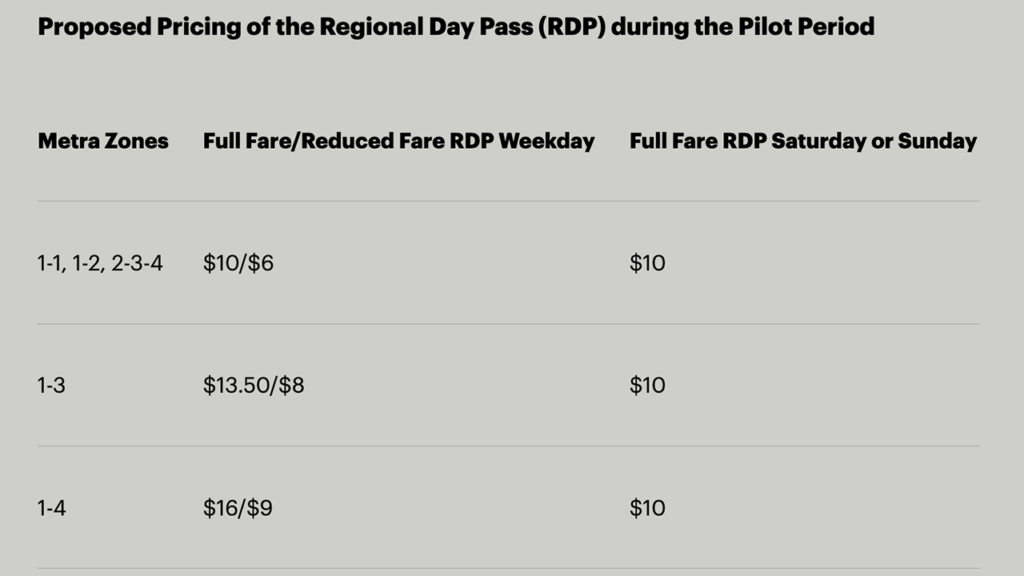This screenshot has height=576, width=1024.
Task: Click the divider line between the 1-3 and 1-4 rows
Action: coord(508,446)
